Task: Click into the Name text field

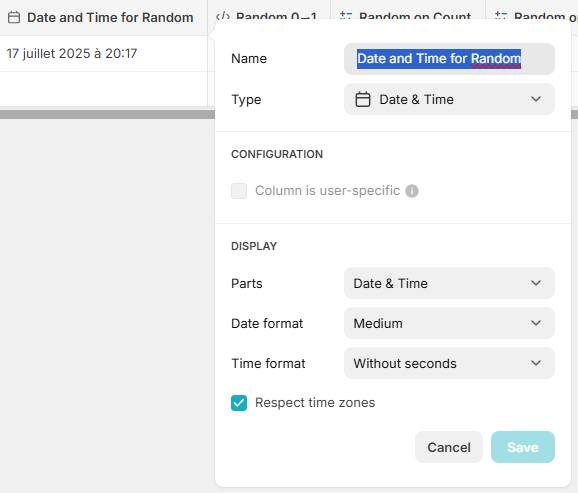Action: (x=449, y=59)
